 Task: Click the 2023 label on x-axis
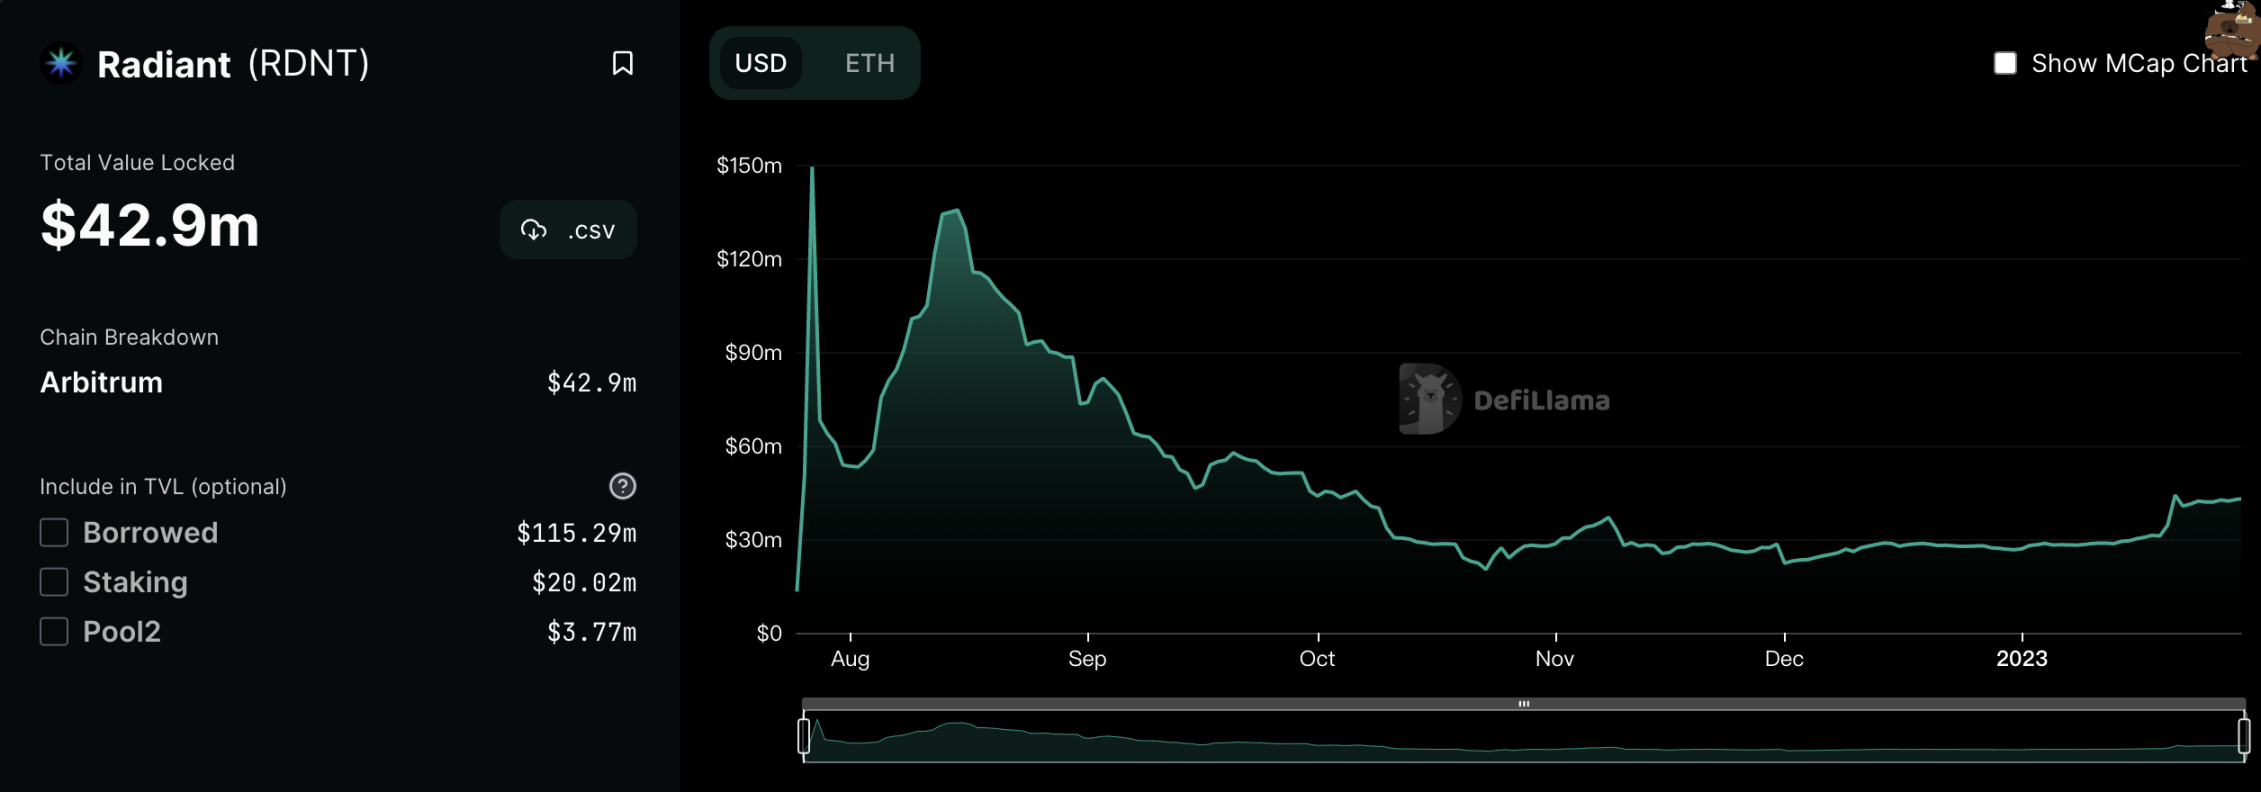(2022, 659)
